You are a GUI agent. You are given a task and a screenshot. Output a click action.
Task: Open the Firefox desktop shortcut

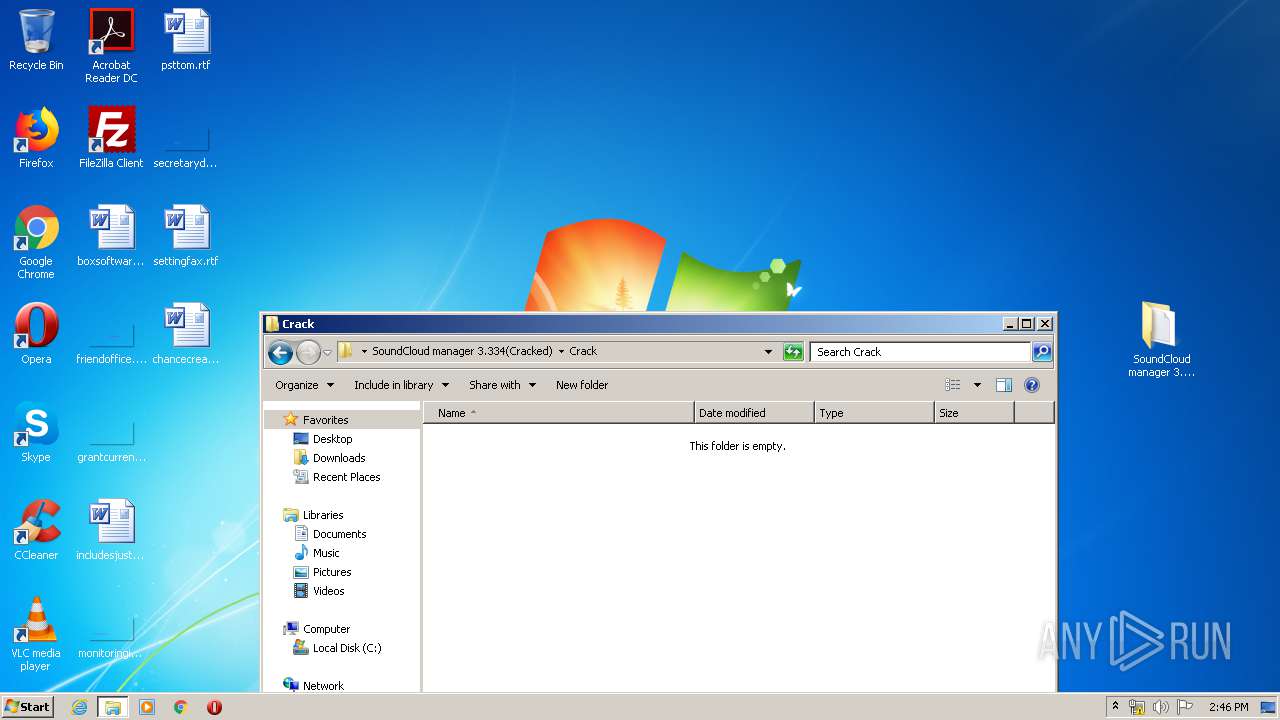(36, 138)
